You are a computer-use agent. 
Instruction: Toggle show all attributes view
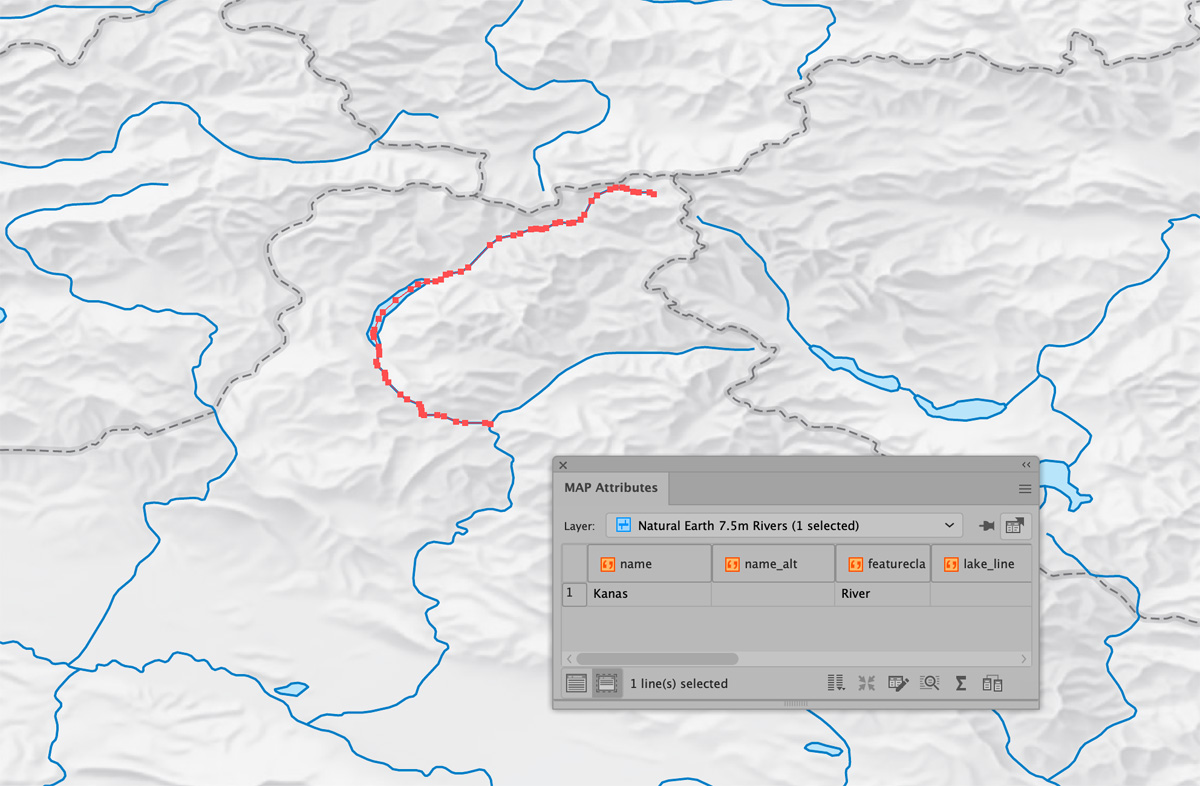(x=576, y=684)
